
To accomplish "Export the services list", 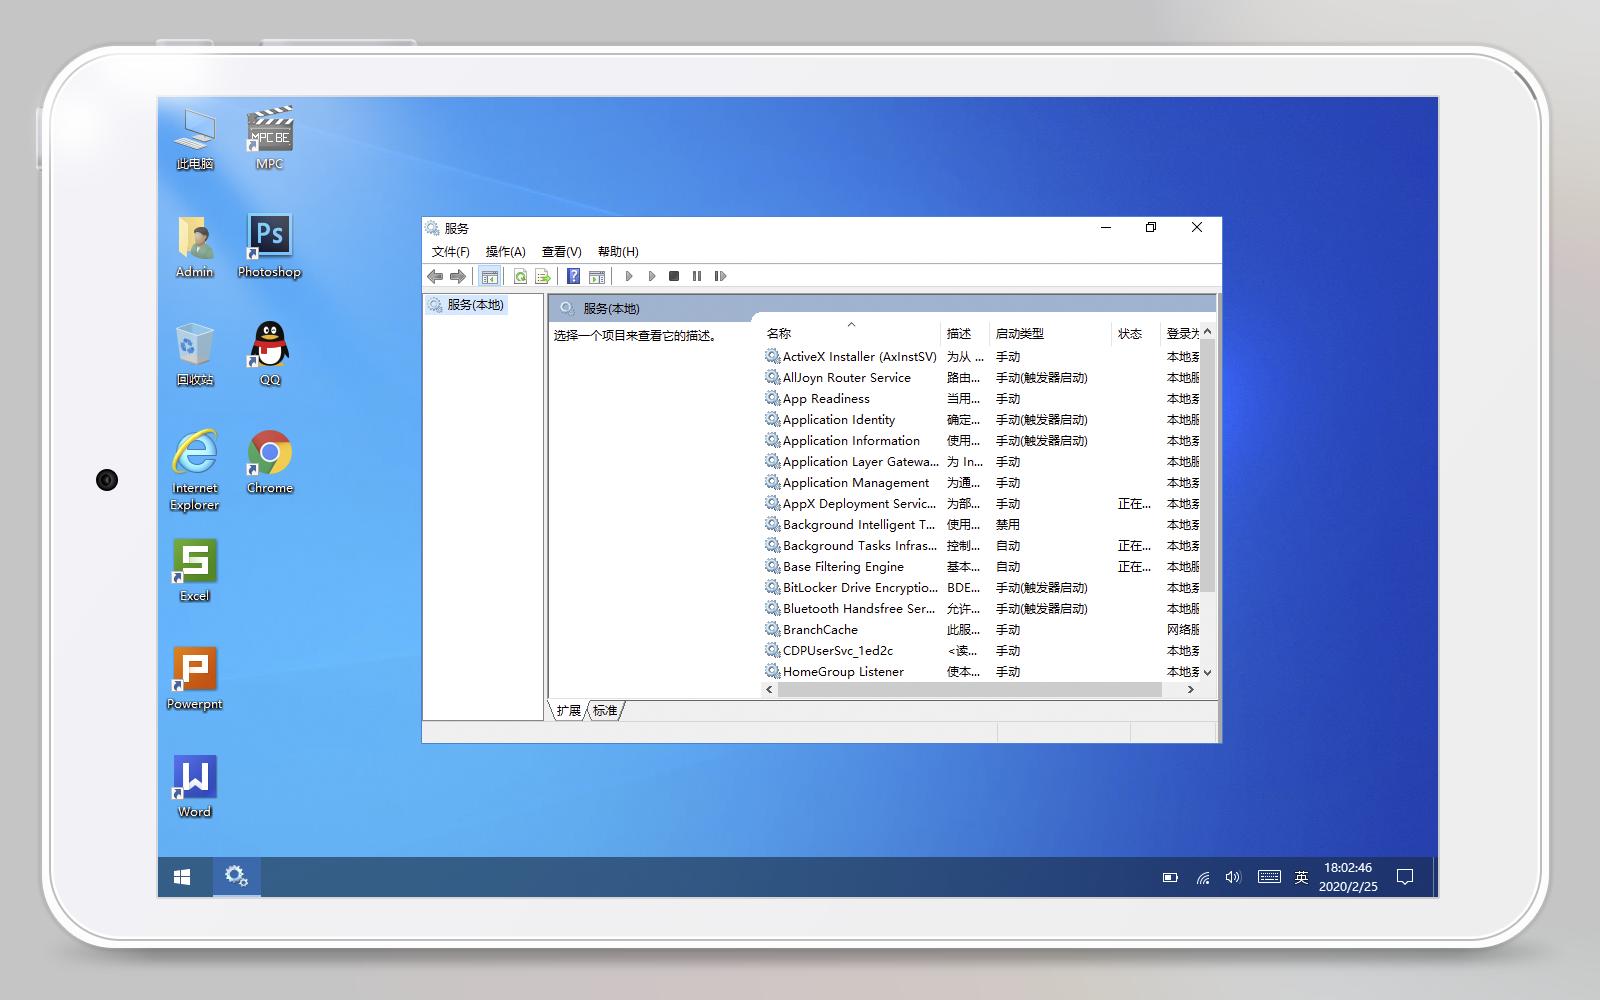I will 543,276.
